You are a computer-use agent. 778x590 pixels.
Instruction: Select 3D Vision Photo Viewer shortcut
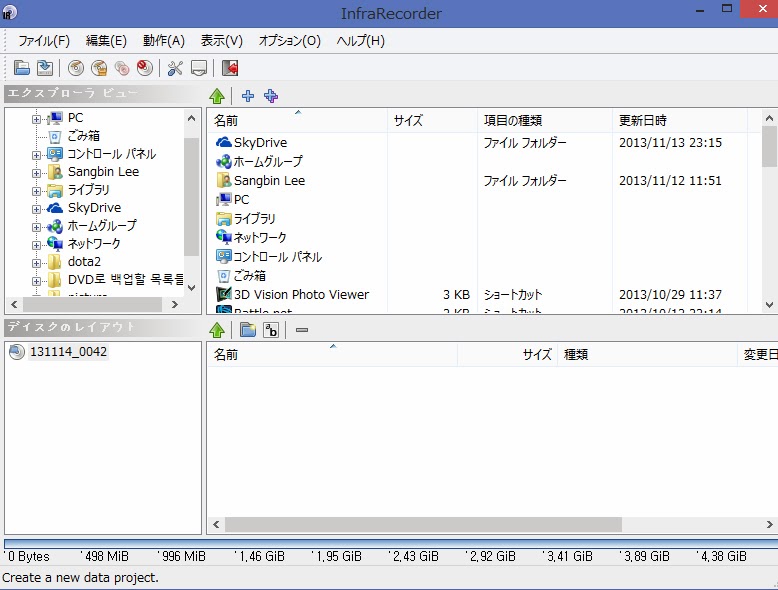pyautogui.click(x=301, y=295)
